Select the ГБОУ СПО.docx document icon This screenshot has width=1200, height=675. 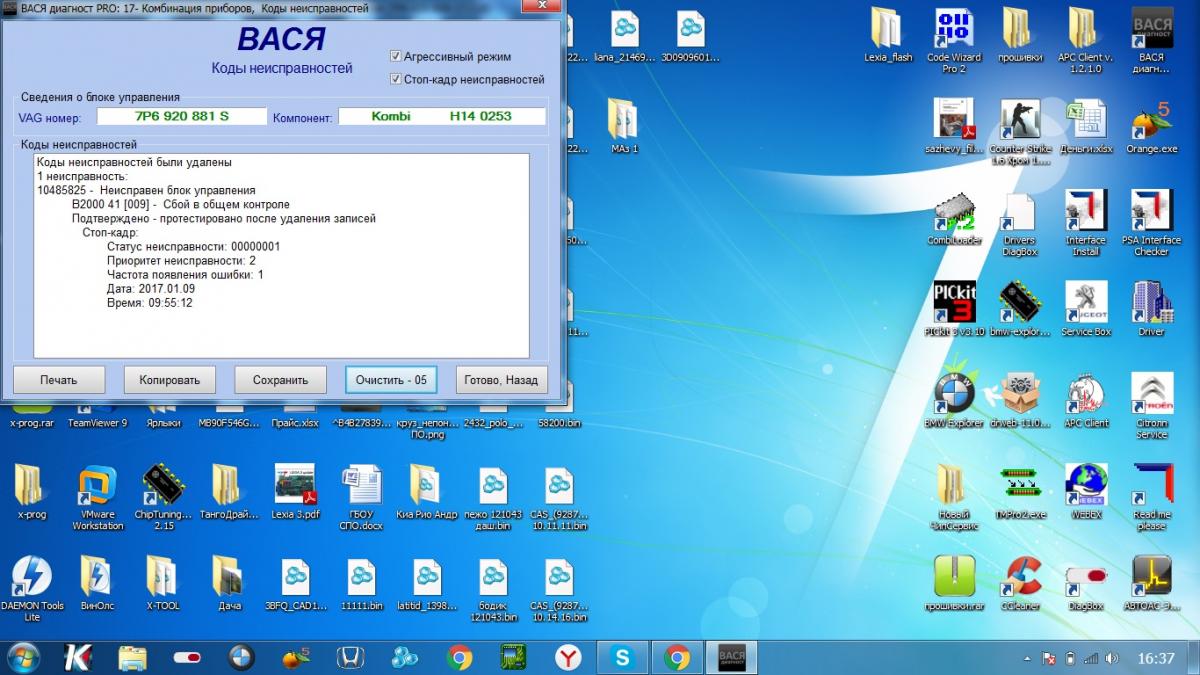[361, 497]
